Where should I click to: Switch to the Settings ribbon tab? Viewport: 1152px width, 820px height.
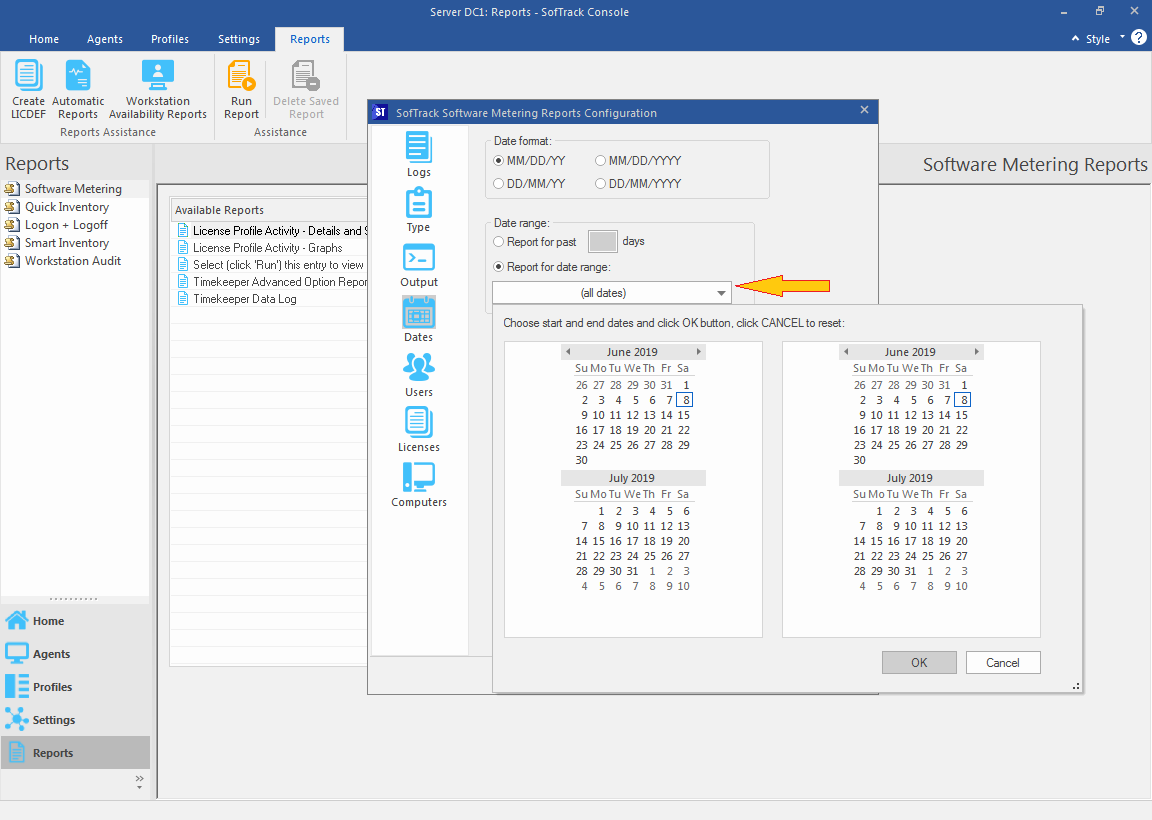239,39
